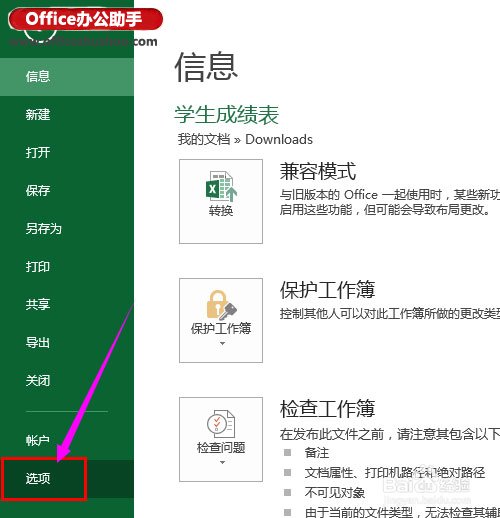Viewport: 500px width, 518px height.
Task: Click the 保护工作簿 lock and key icon
Action: 221,305
